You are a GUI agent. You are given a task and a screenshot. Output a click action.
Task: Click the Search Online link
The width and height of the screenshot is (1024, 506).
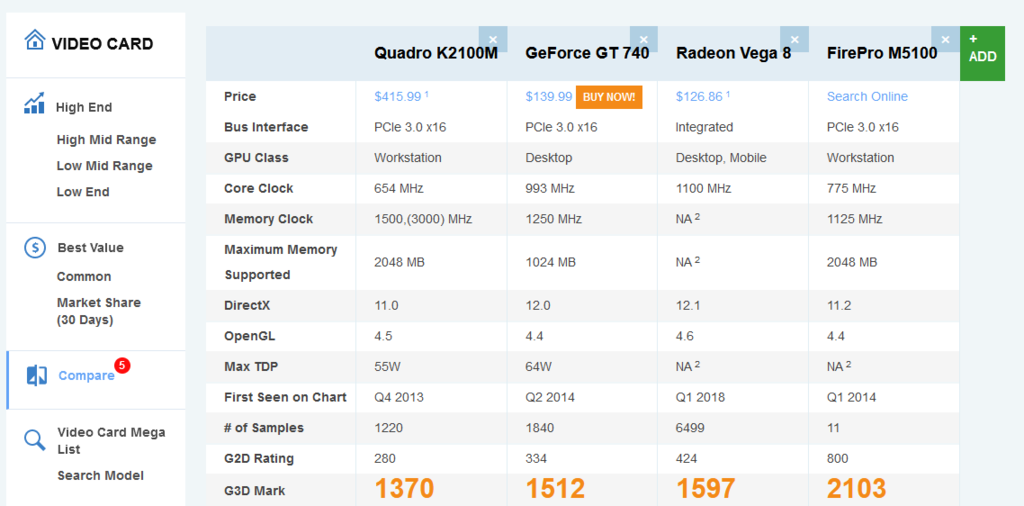click(867, 97)
